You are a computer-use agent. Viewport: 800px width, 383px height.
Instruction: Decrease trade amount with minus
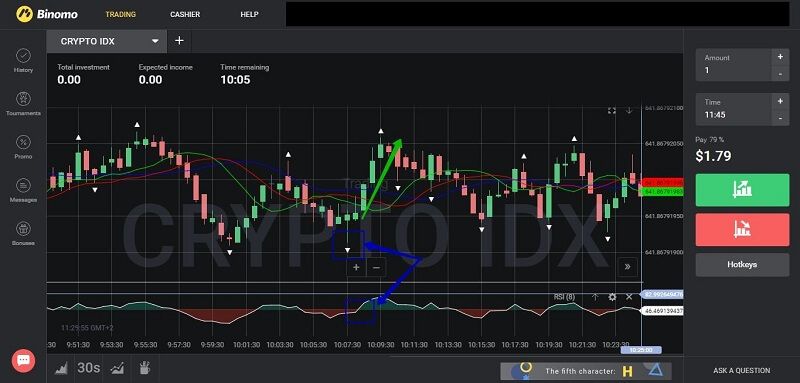coord(780,73)
